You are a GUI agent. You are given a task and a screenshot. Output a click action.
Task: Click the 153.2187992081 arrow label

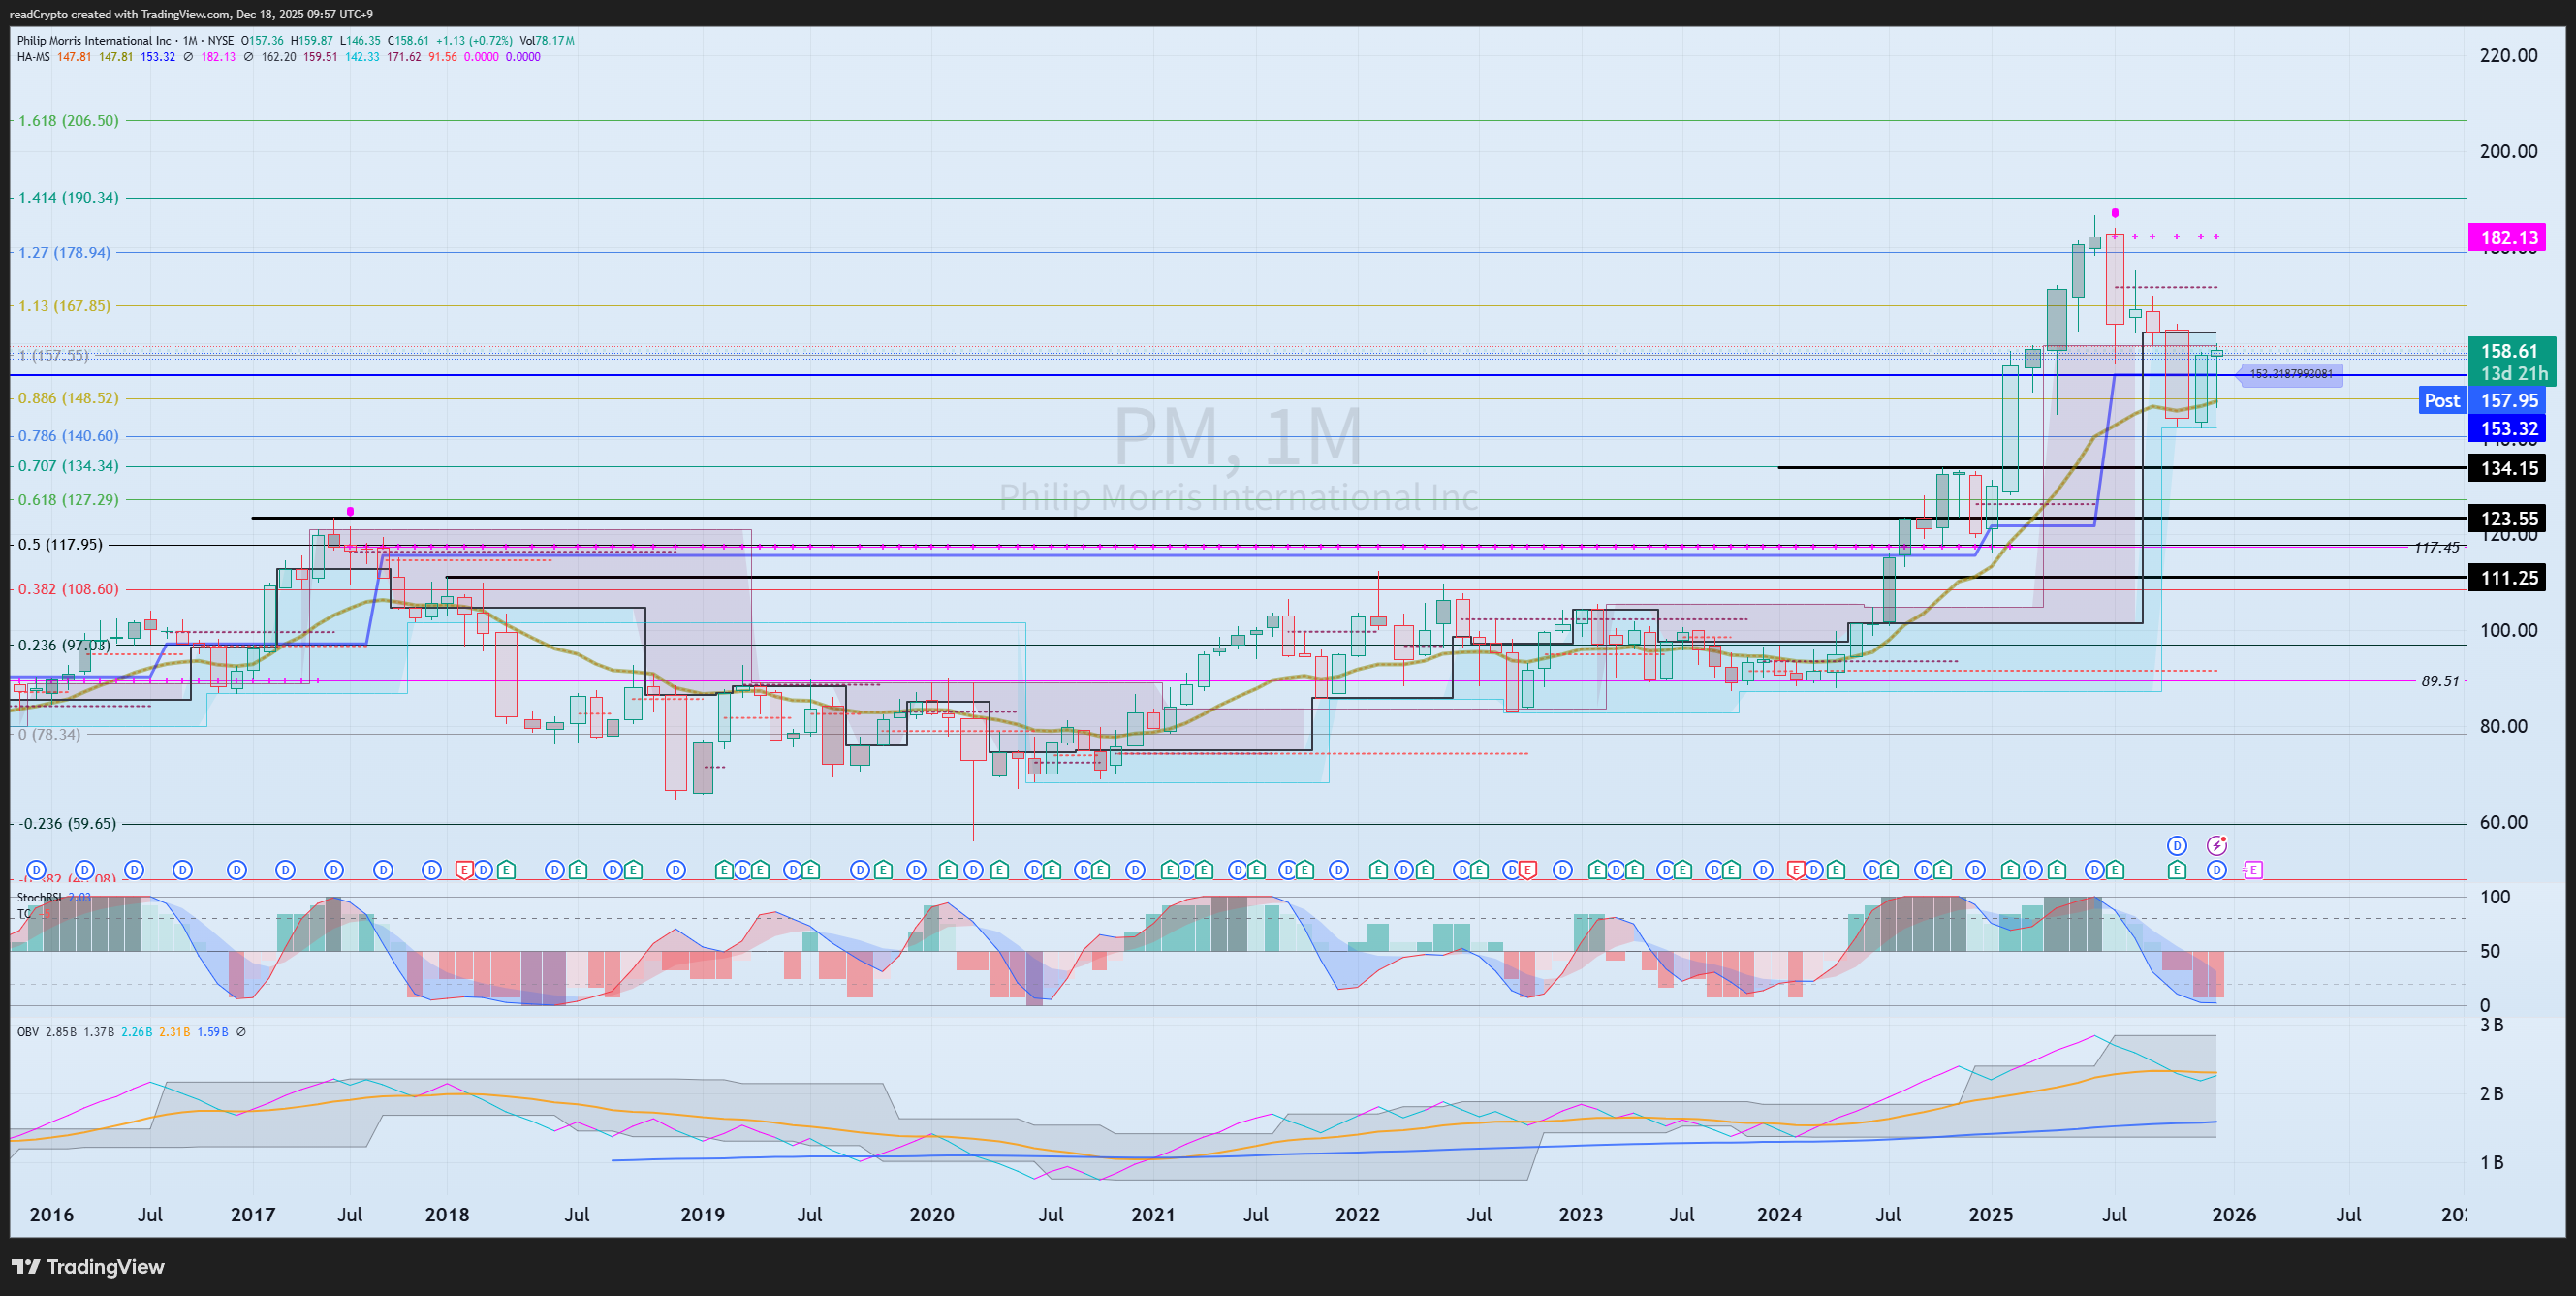click(2290, 374)
